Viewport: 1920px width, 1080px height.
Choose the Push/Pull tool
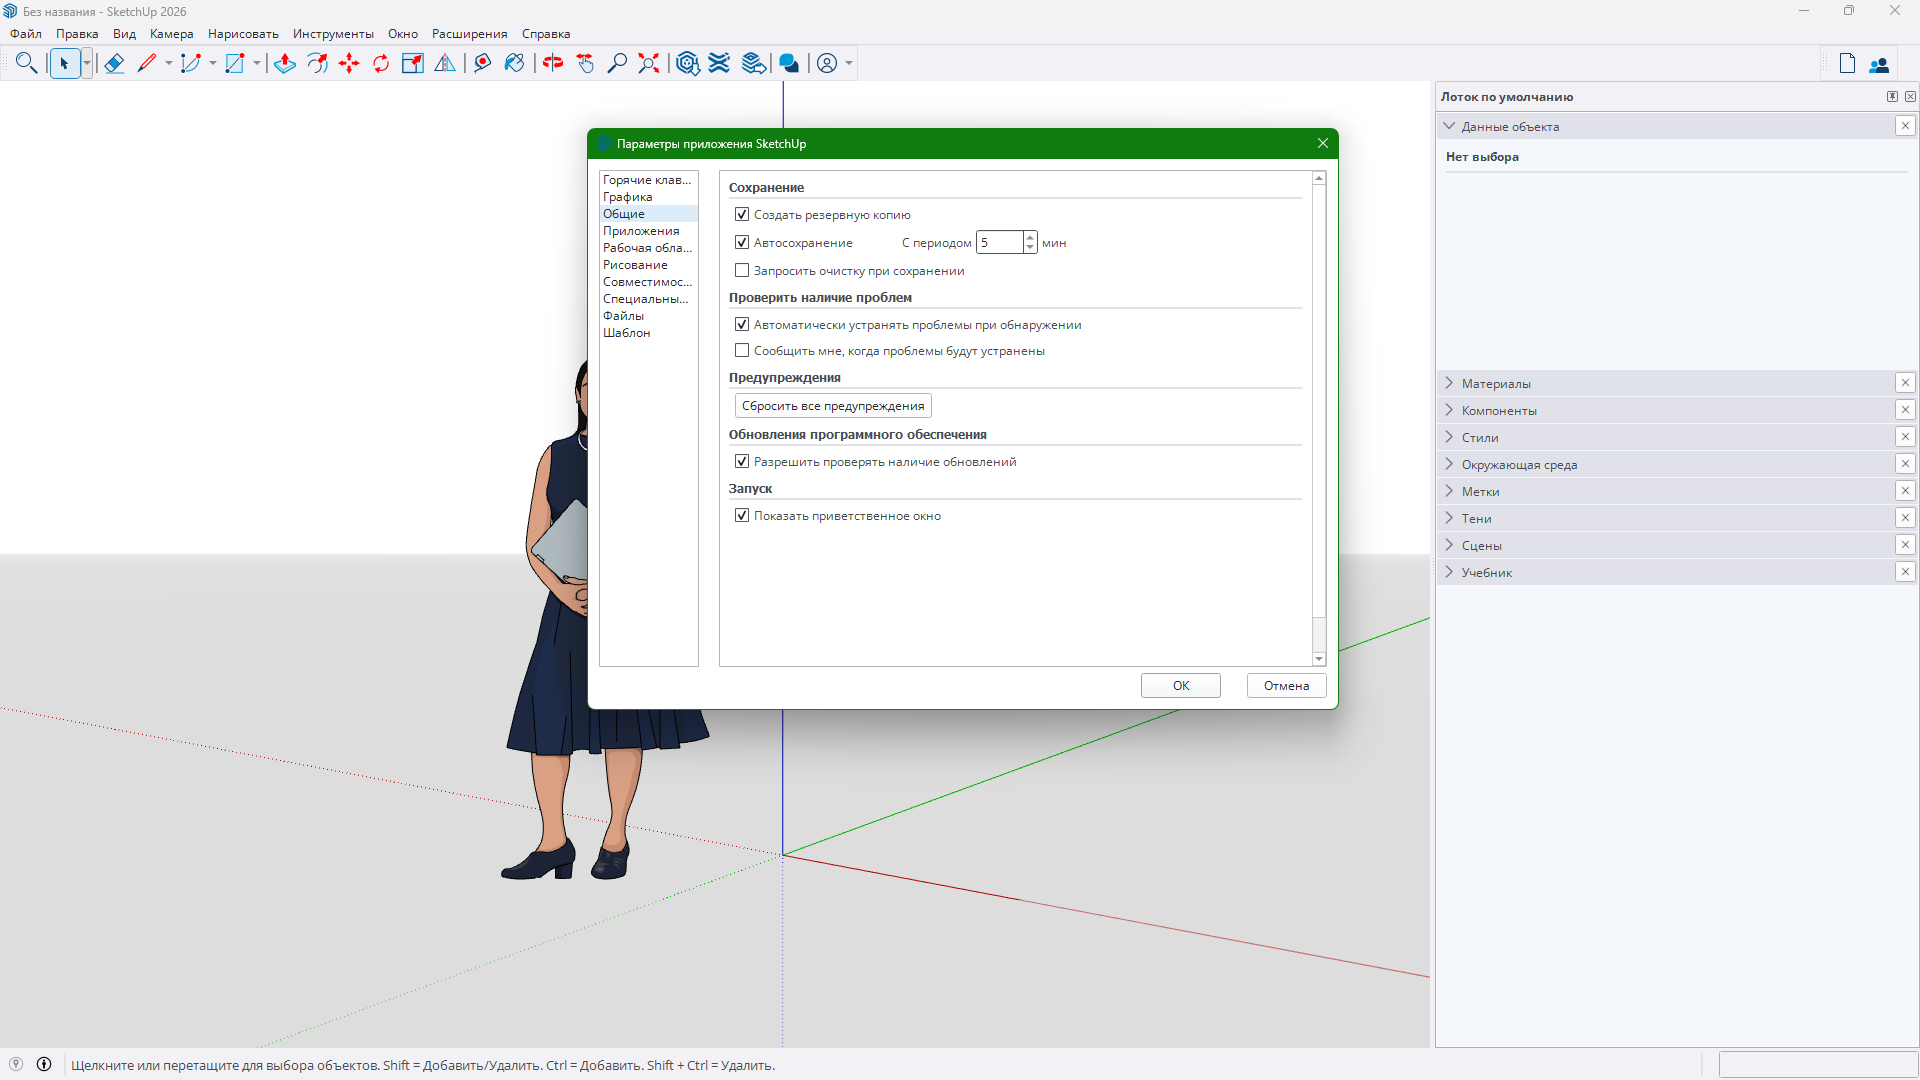[284, 63]
